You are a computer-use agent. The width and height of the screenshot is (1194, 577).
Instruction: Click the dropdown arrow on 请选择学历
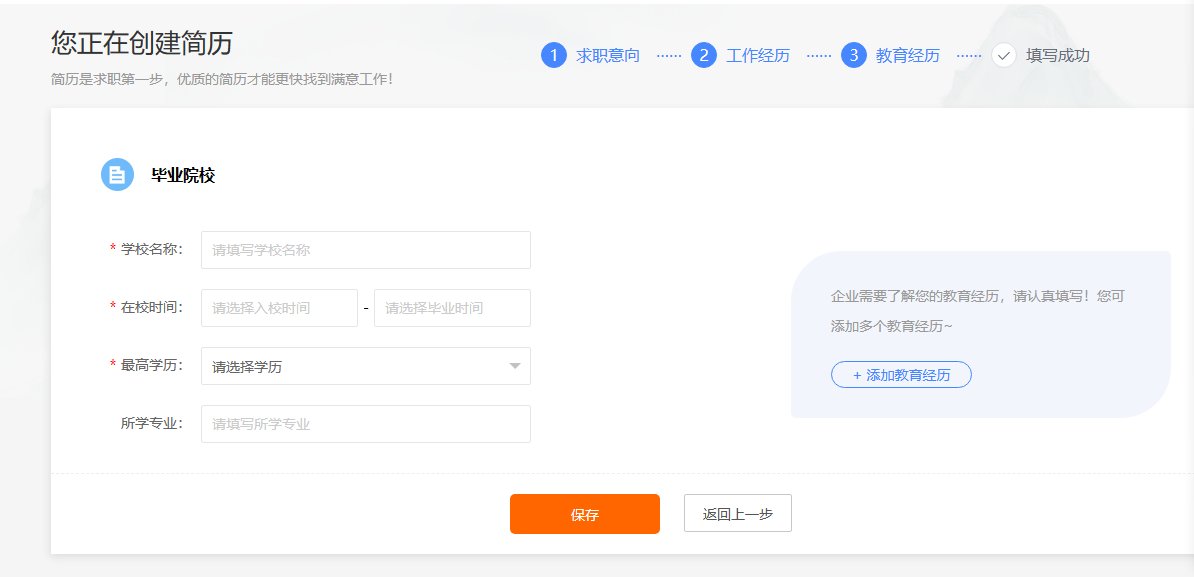click(515, 366)
